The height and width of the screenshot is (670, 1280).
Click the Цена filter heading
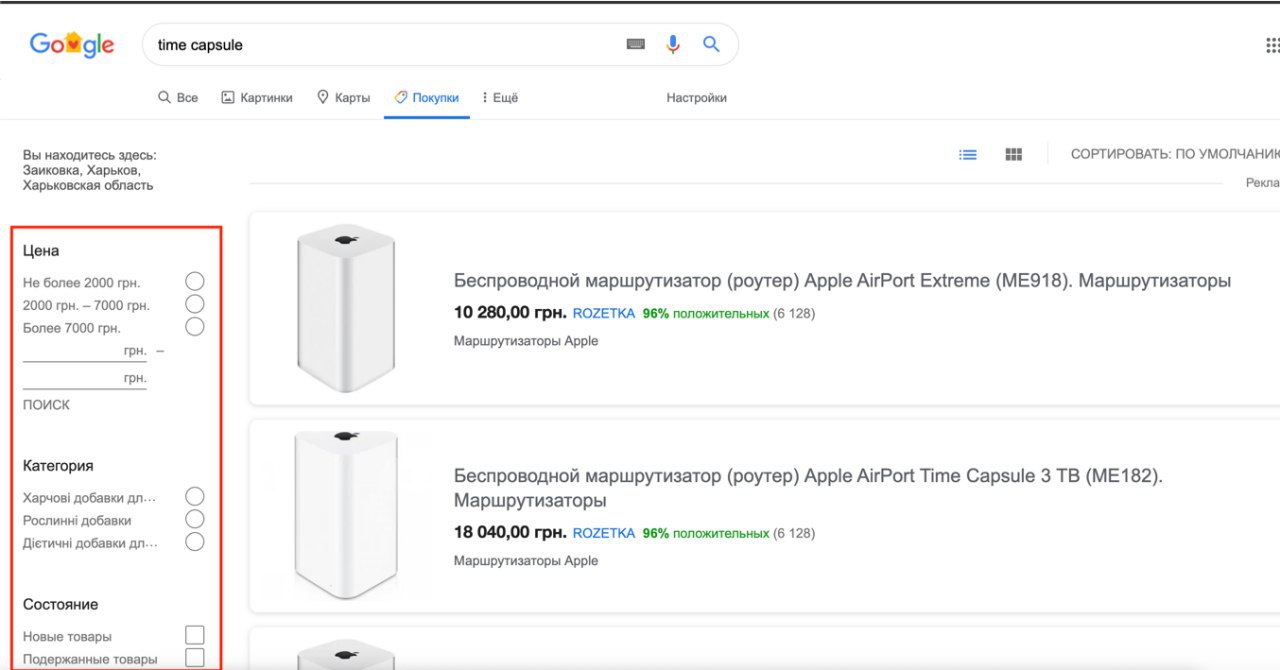pos(41,251)
